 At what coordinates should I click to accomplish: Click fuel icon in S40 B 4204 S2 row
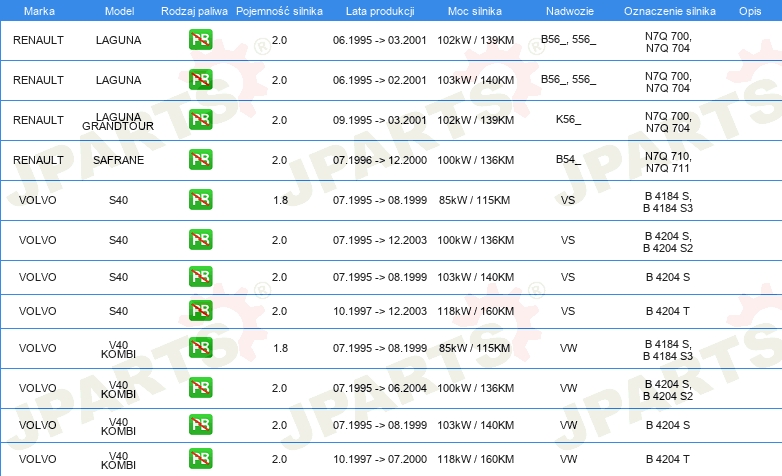click(200, 239)
